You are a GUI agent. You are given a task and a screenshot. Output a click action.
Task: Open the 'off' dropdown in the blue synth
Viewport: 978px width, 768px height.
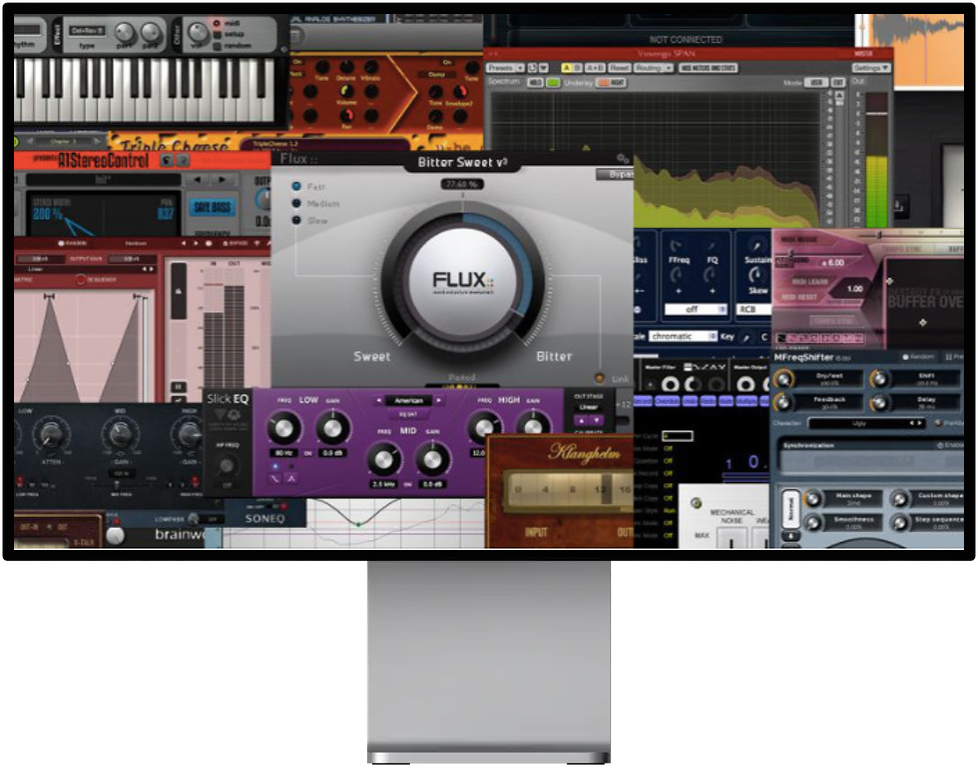[696, 309]
